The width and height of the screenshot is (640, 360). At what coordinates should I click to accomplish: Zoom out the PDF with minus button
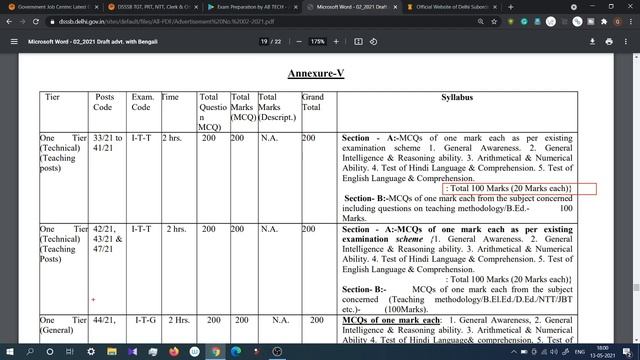299,42
